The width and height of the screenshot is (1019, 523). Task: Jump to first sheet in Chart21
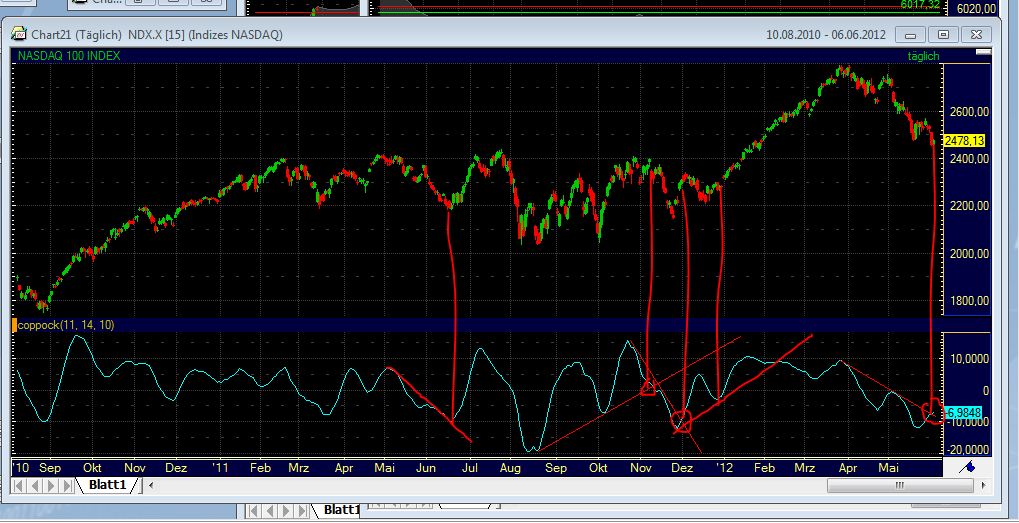pos(19,485)
